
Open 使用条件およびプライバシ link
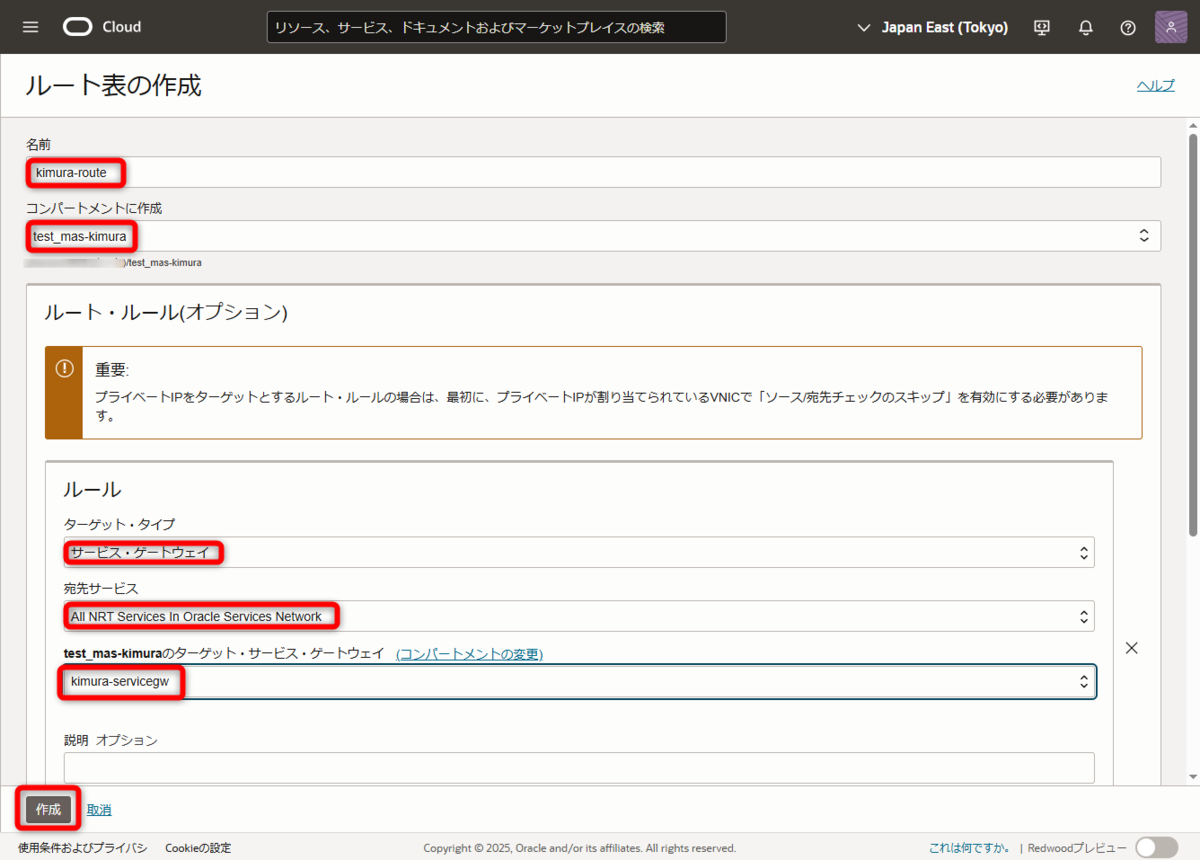(82, 848)
